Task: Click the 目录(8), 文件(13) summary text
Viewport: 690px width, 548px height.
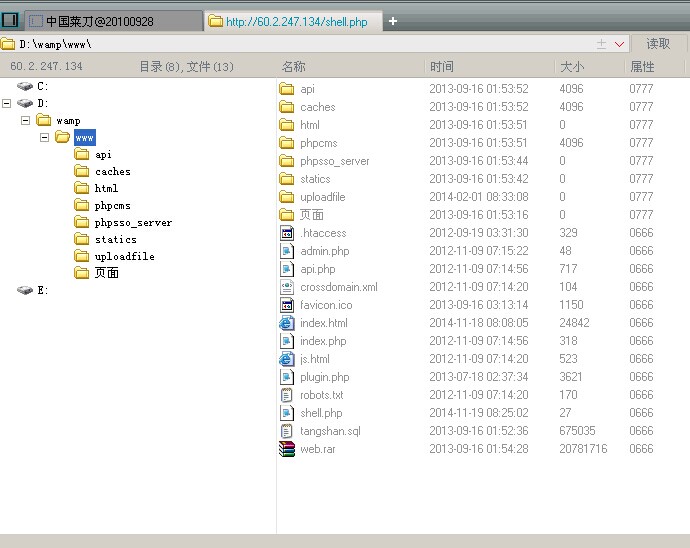Action: [186, 67]
